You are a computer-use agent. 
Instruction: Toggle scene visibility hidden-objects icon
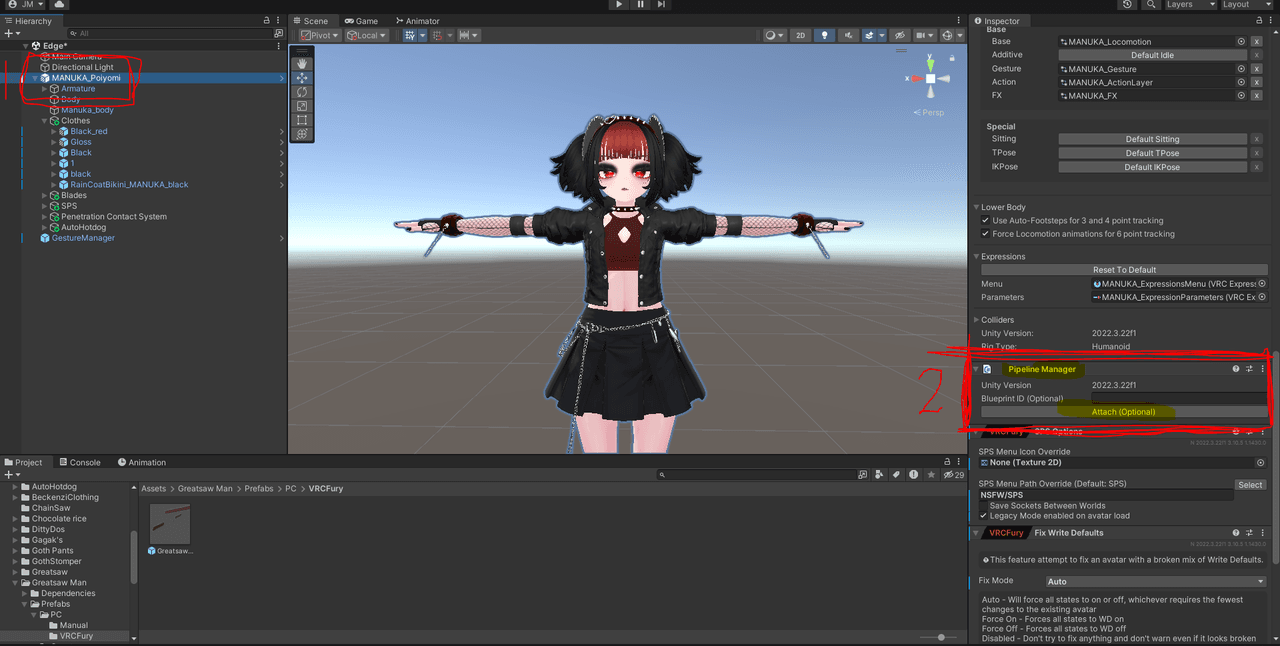coord(901,35)
